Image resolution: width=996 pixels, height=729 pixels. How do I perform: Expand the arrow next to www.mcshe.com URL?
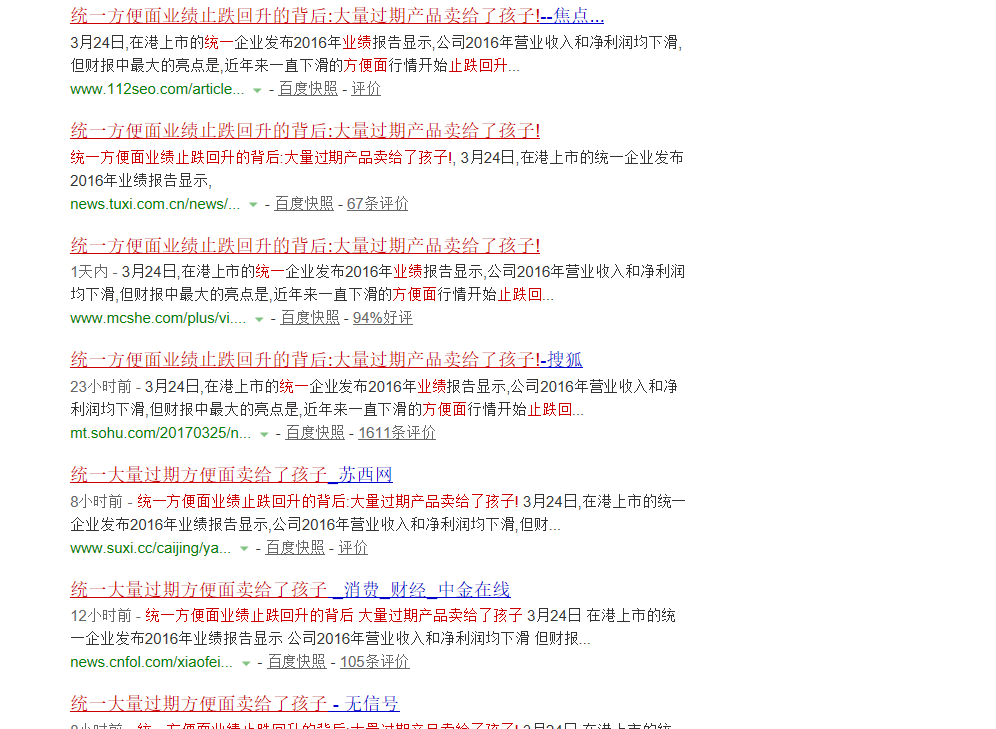click(x=259, y=319)
